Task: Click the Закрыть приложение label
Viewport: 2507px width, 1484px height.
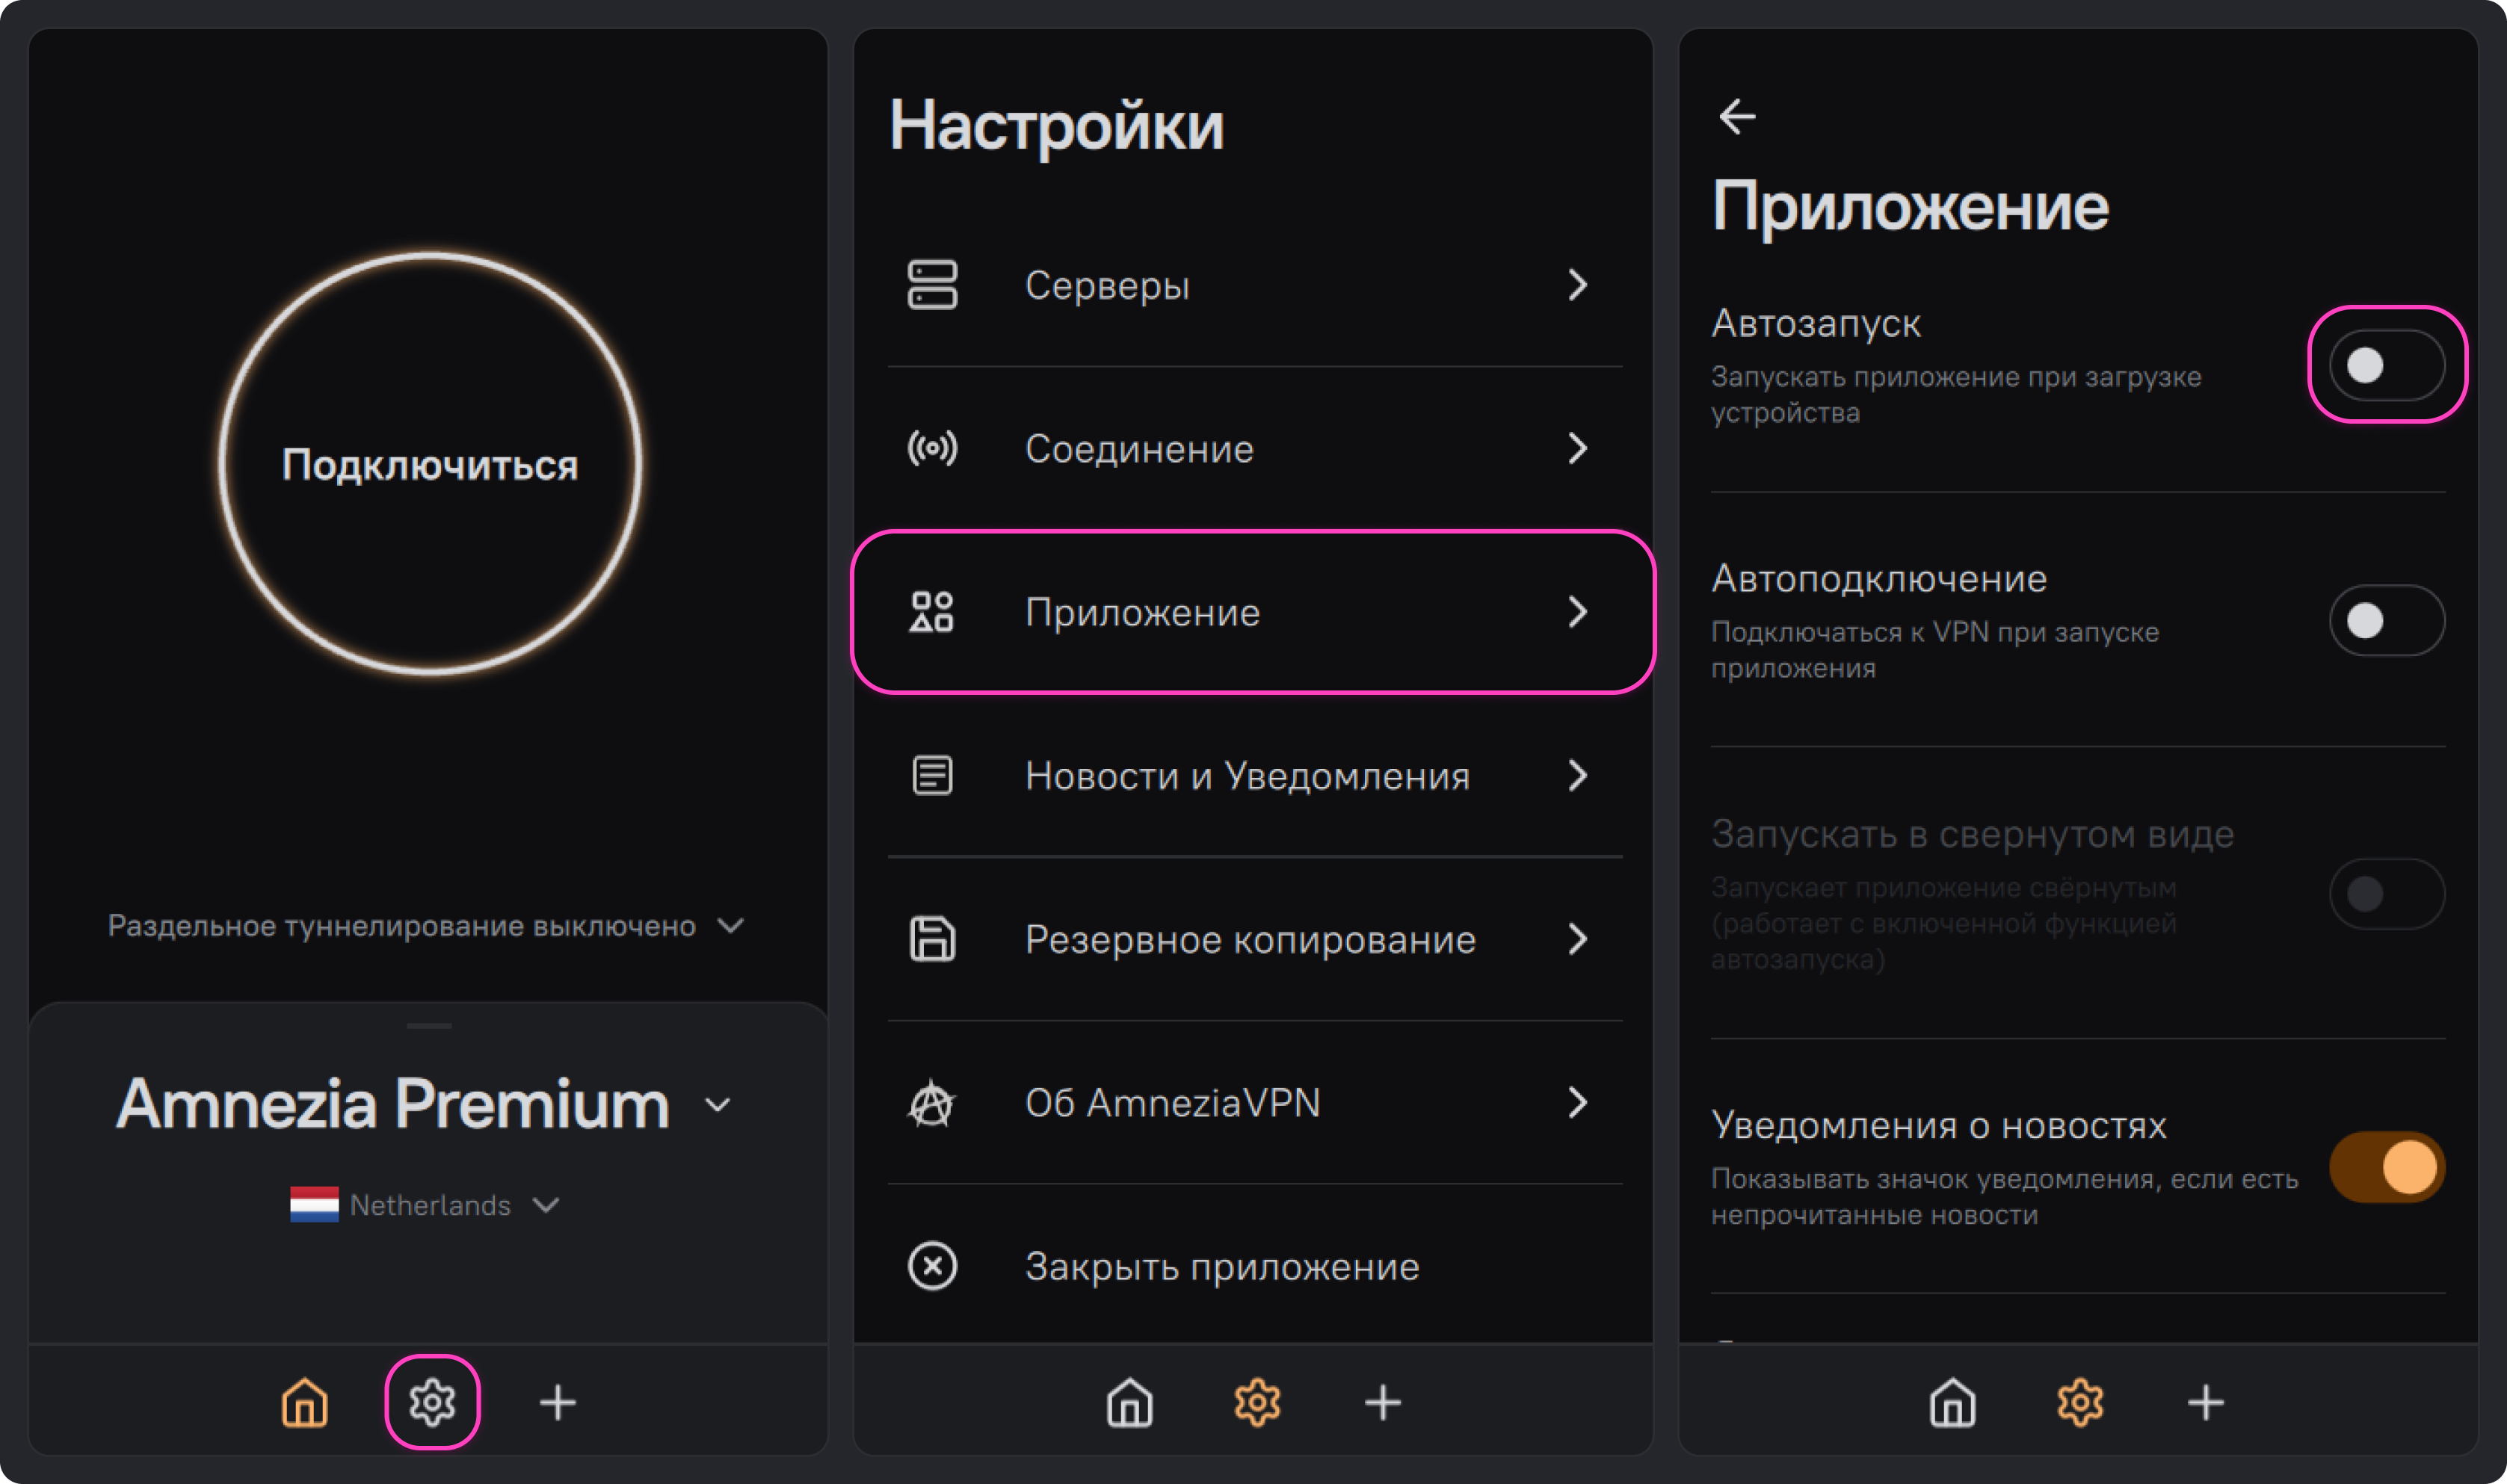Action: point(1222,1267)
